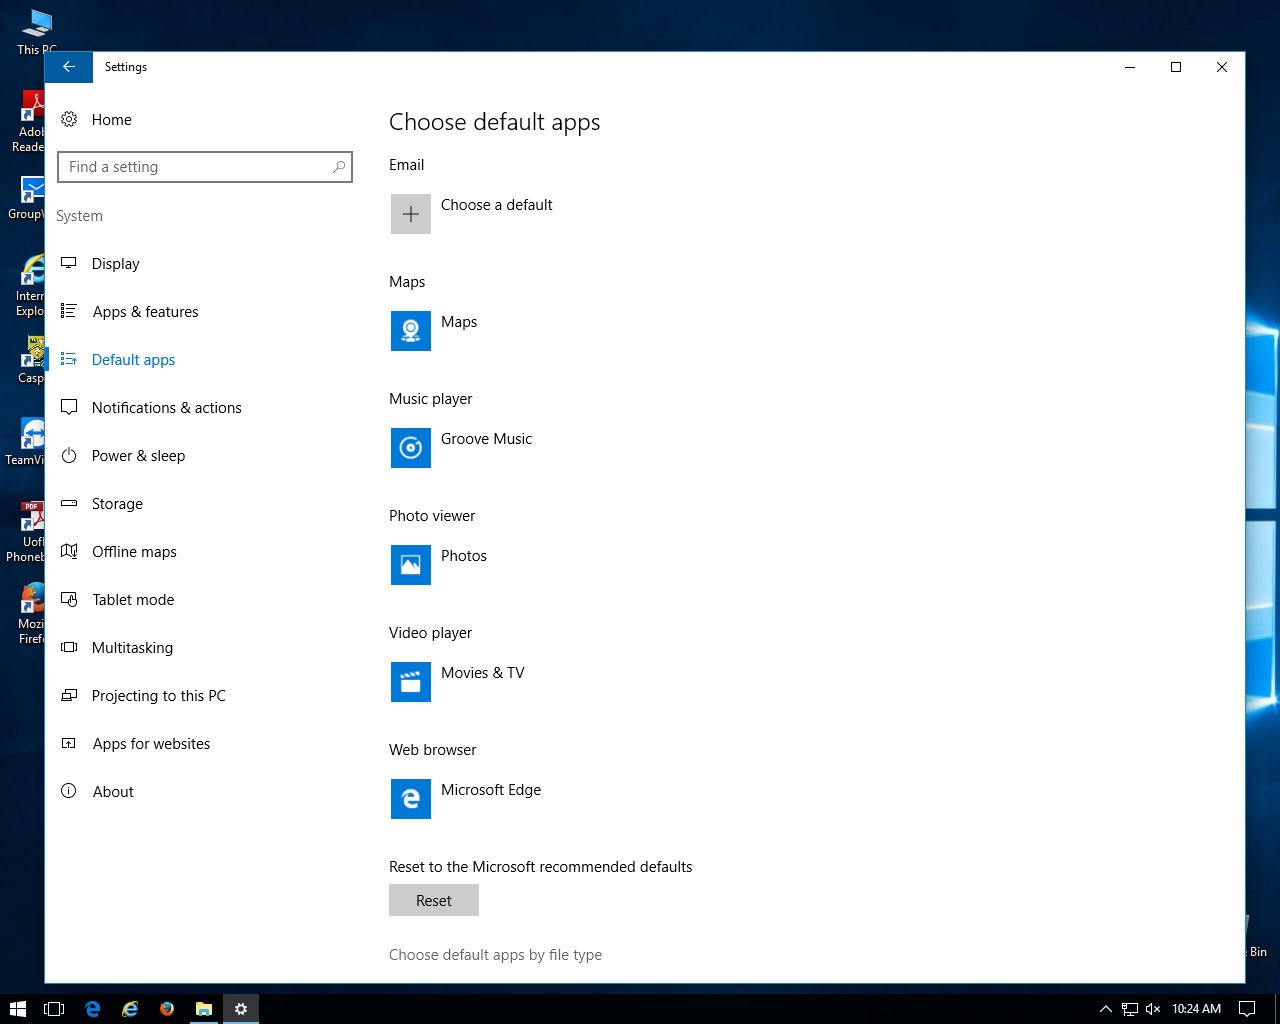The image size is (1280, 1024).
Task: Click the Photos app icon
Action: point(411,565)
